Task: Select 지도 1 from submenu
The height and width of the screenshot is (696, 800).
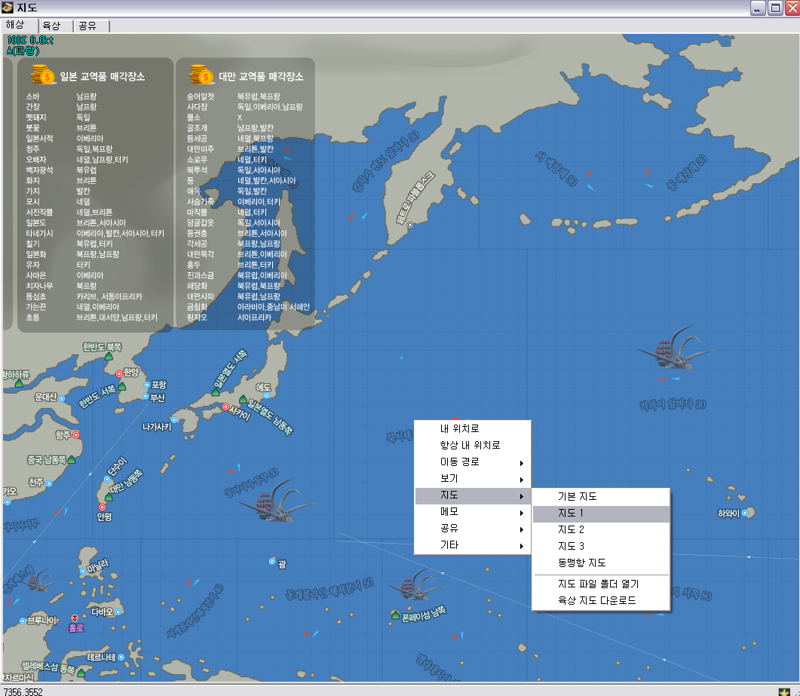Action: tap(601, 513)
